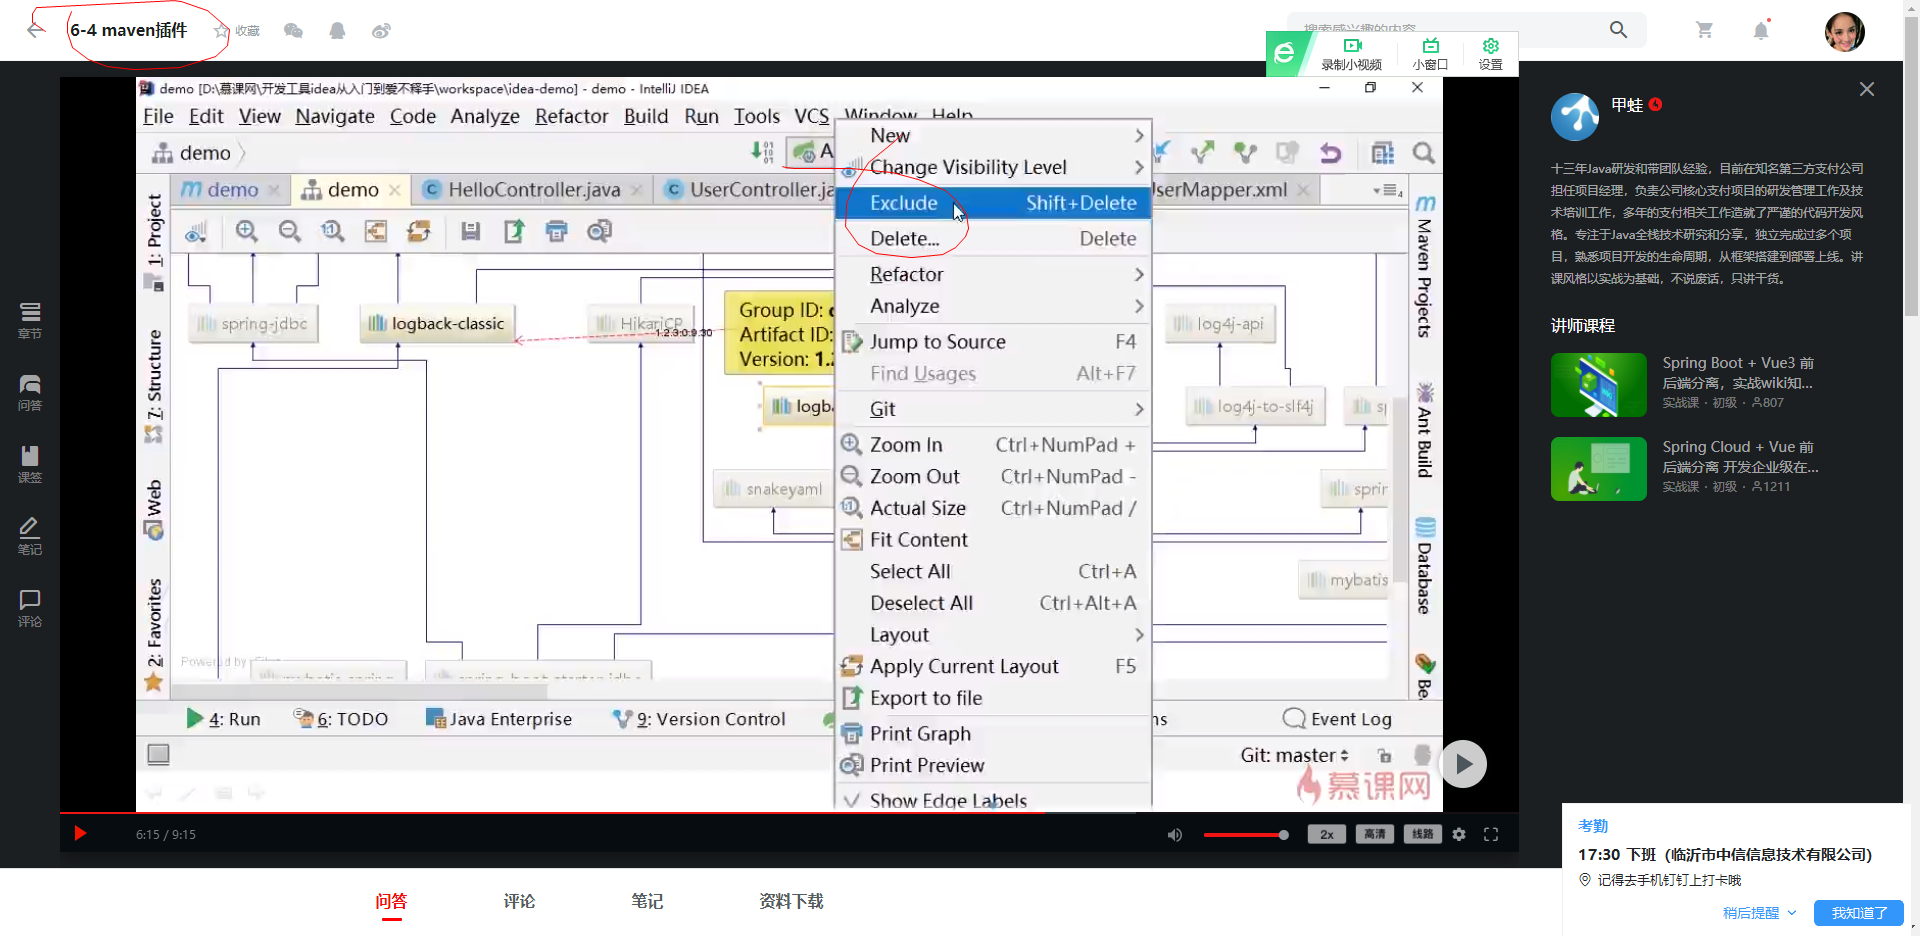Click the Print Preview toolbar icon
The height and width of the screenshot is (936, 1920).
[x=600, y=231]
